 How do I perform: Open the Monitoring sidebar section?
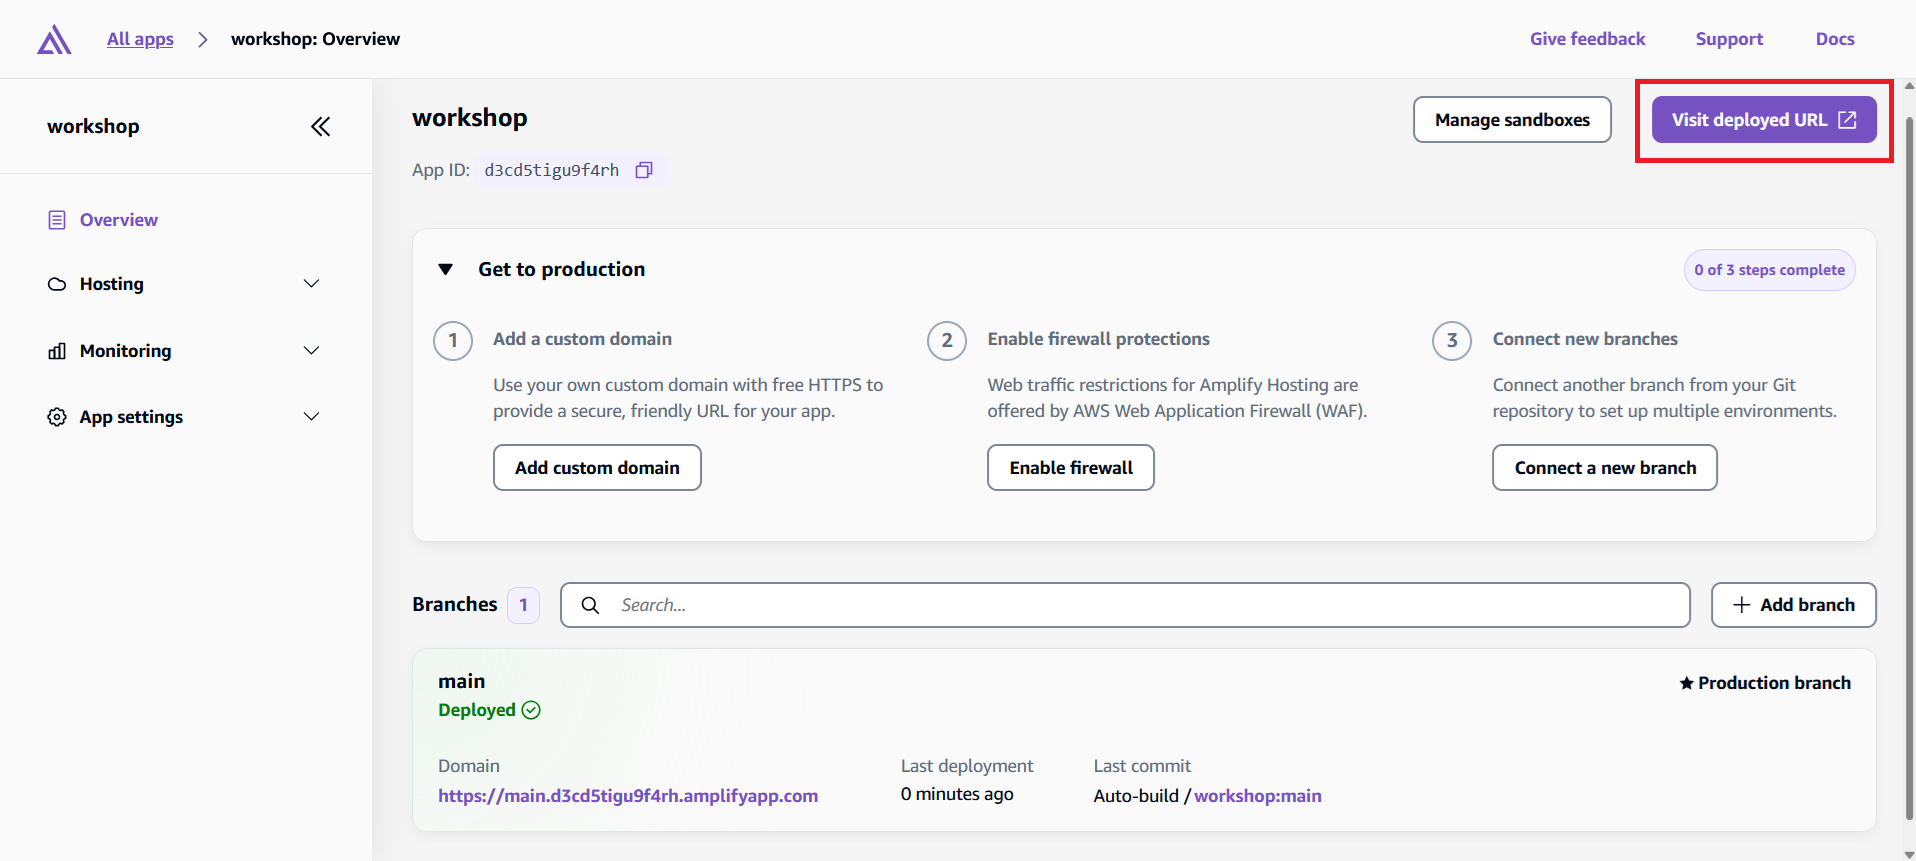tap(126, 351)
